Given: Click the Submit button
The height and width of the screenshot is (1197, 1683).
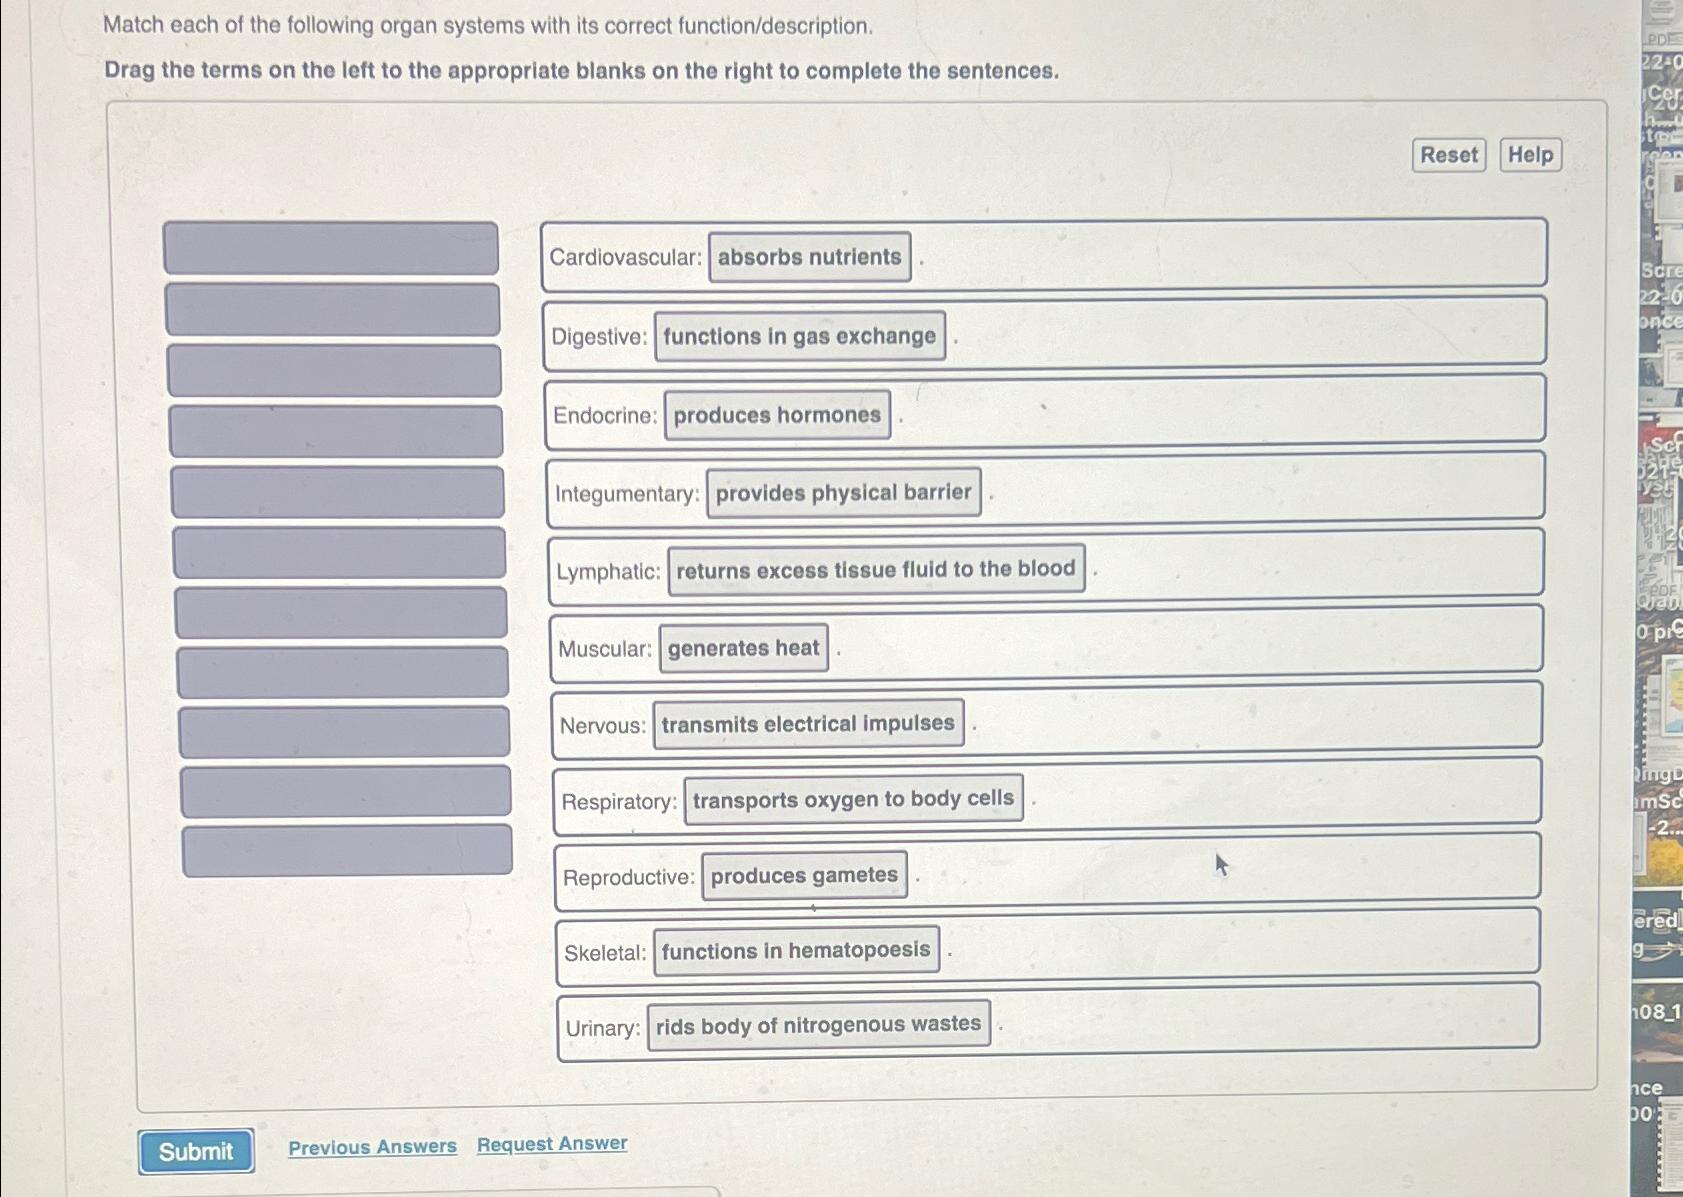Looking at the screenshot, I should coord(196,1151).
